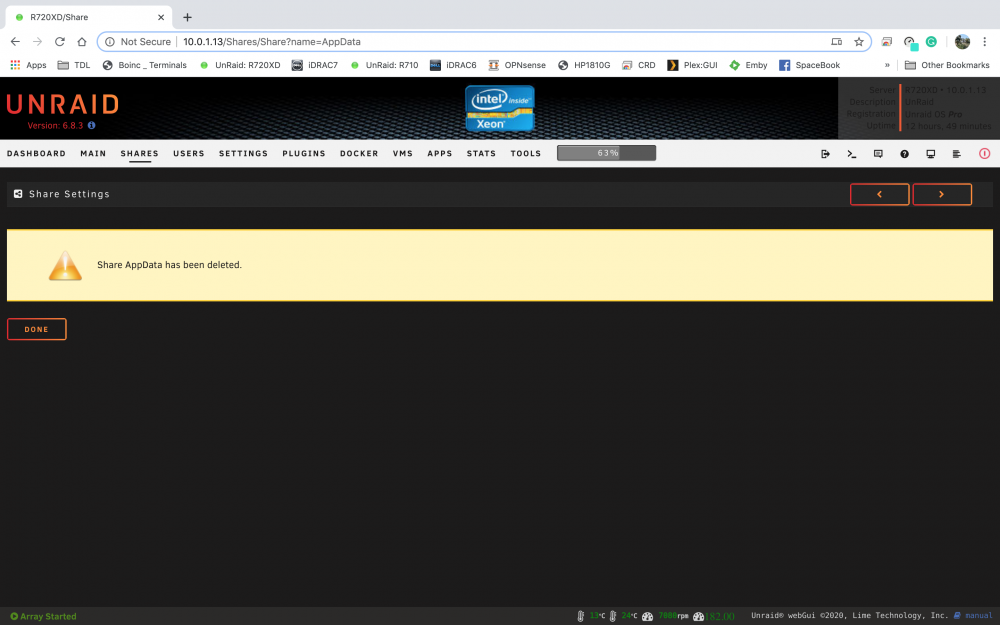1000x625 pixels.
Task: Click the Grammarly extension icon
Action: pos(931,41)
